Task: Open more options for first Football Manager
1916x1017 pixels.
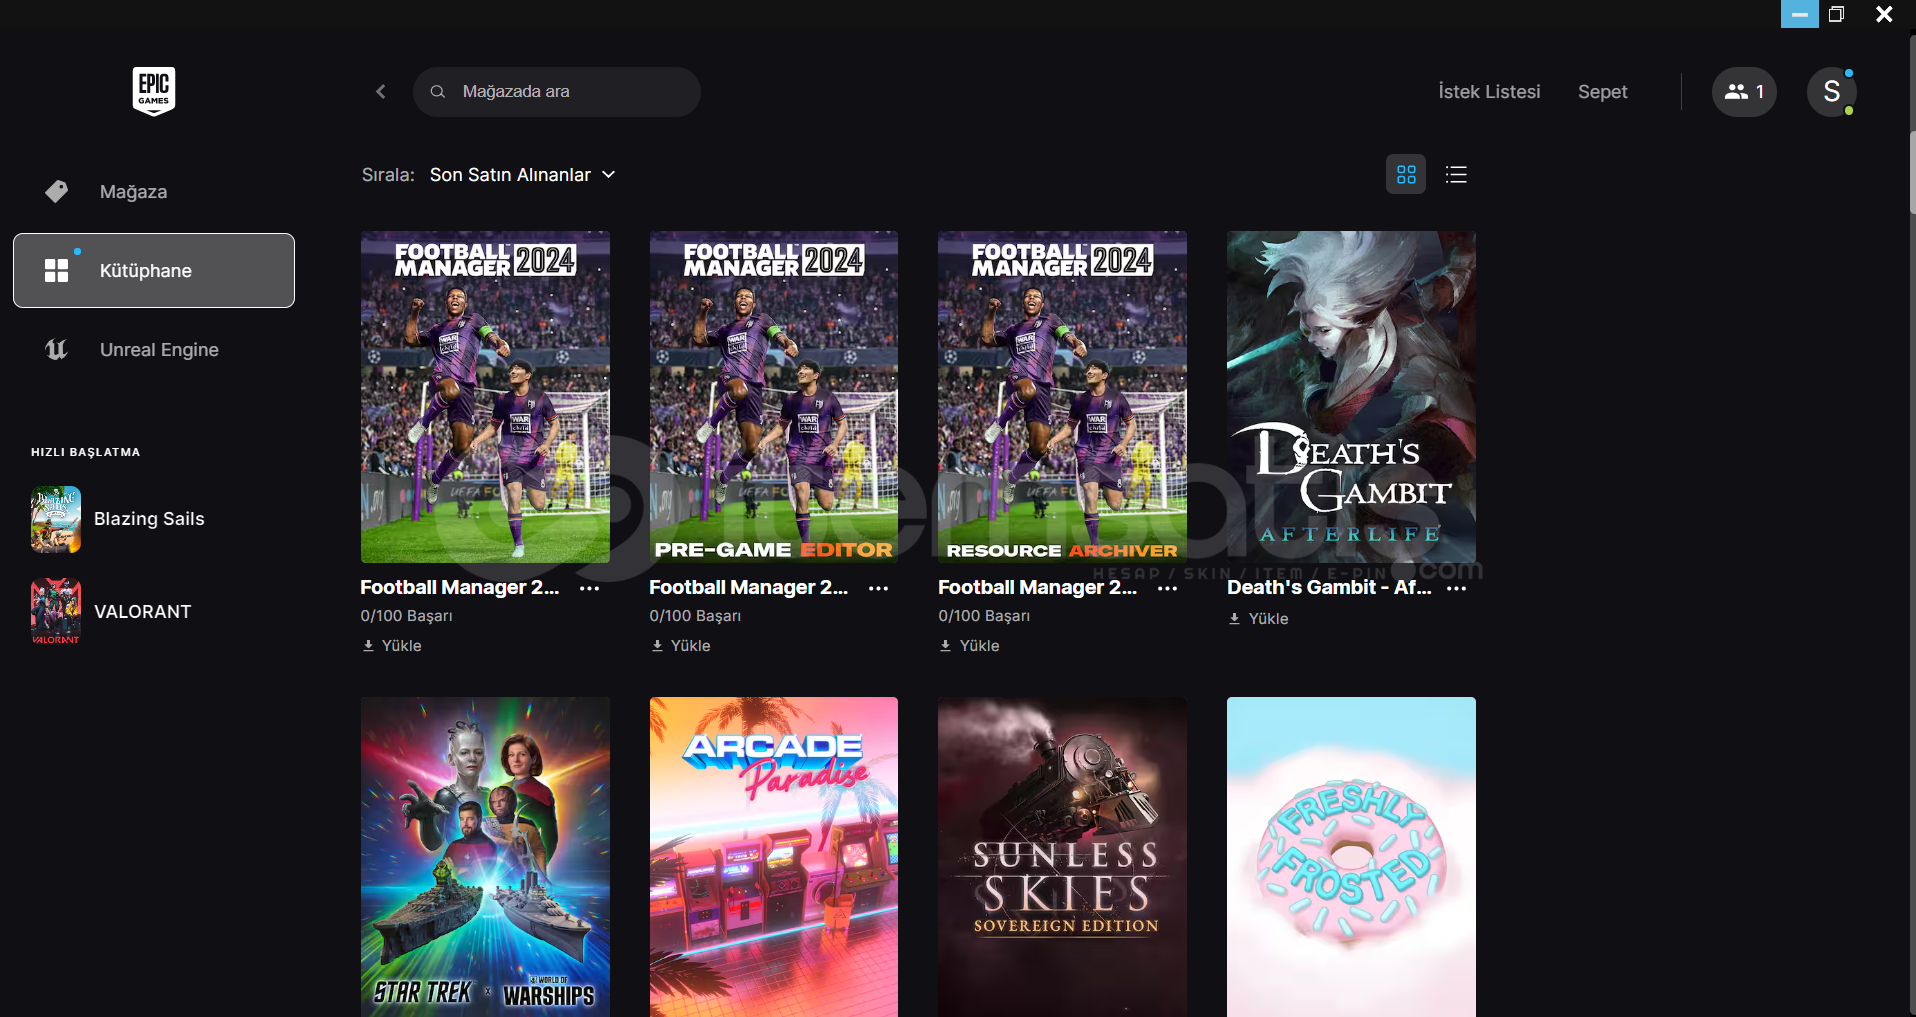Action: [590, 589]
